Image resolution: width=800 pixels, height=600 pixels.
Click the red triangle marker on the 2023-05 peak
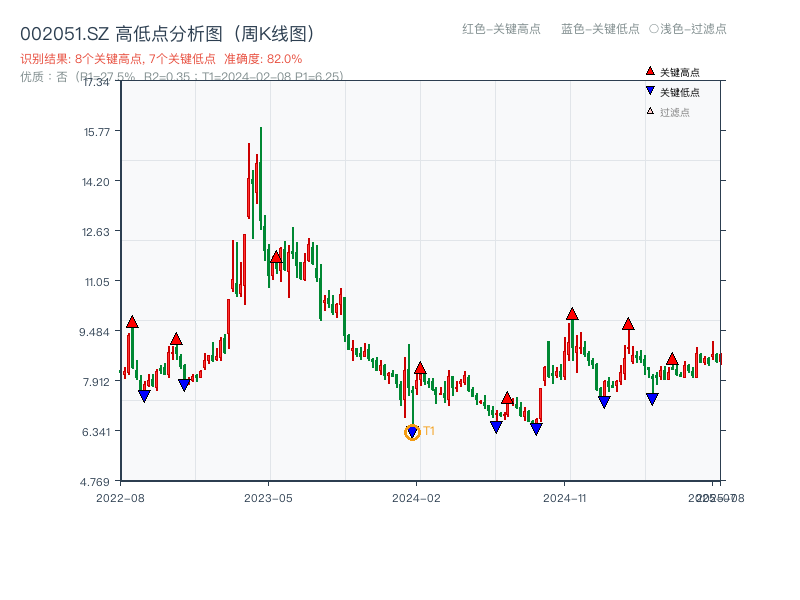(276, 257)
